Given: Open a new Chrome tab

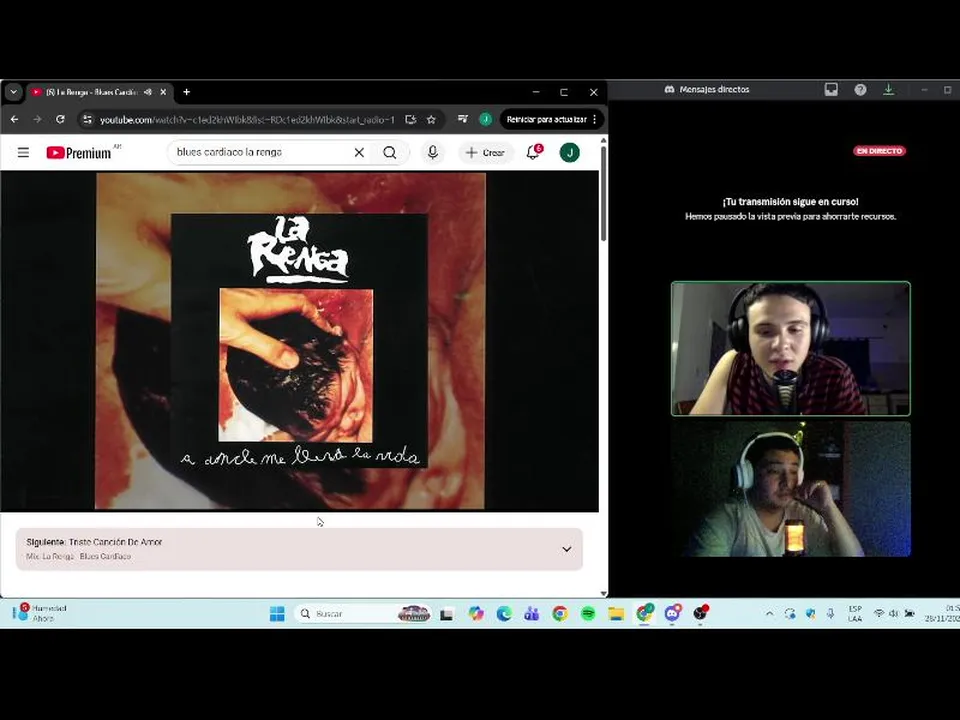Looking at the screenshot, I should [x=187, y=92].
